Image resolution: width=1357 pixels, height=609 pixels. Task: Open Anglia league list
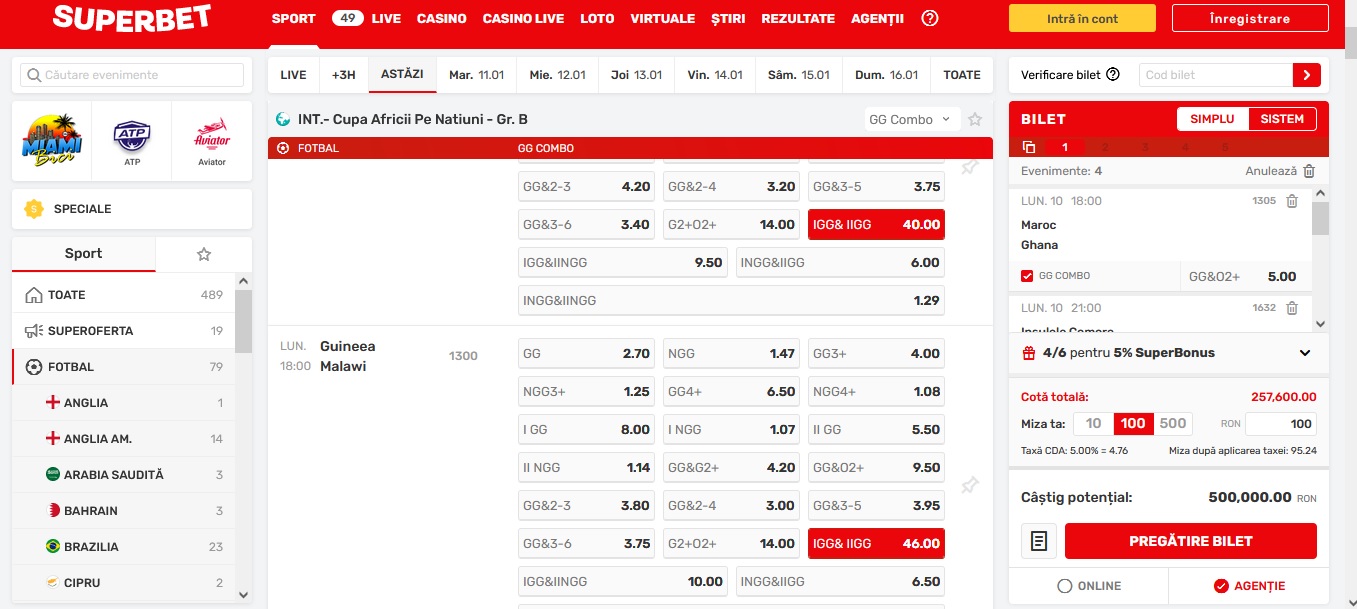[124, 403]
